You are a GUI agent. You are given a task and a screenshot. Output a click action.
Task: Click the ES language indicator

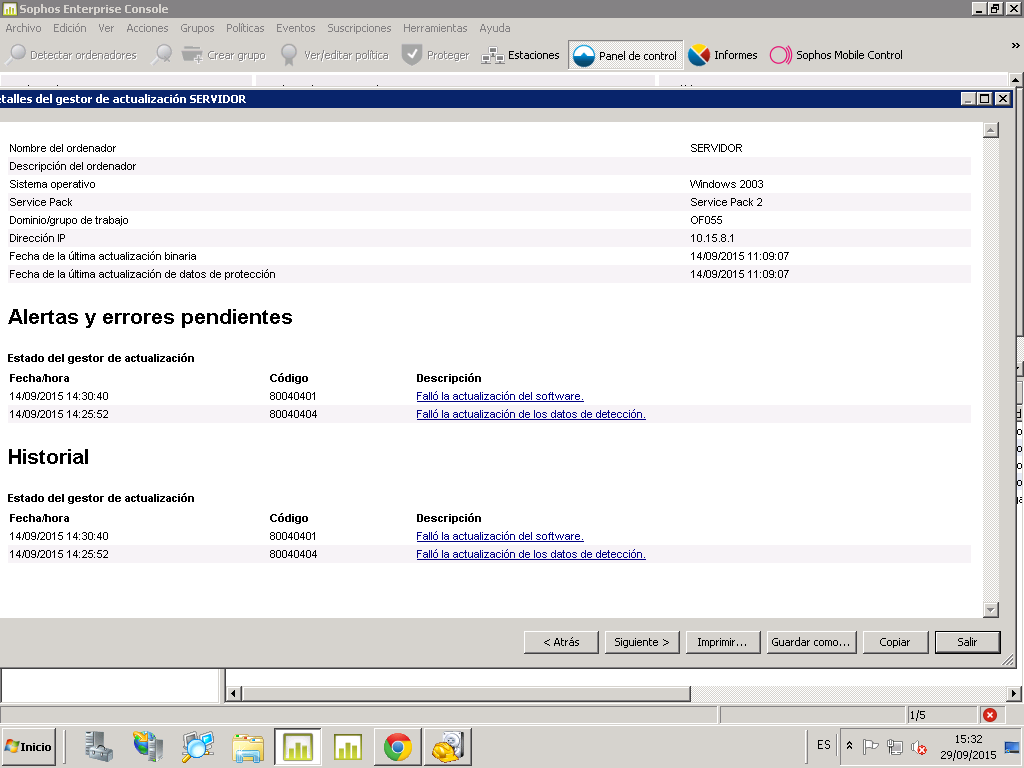[x=824, y=745]
